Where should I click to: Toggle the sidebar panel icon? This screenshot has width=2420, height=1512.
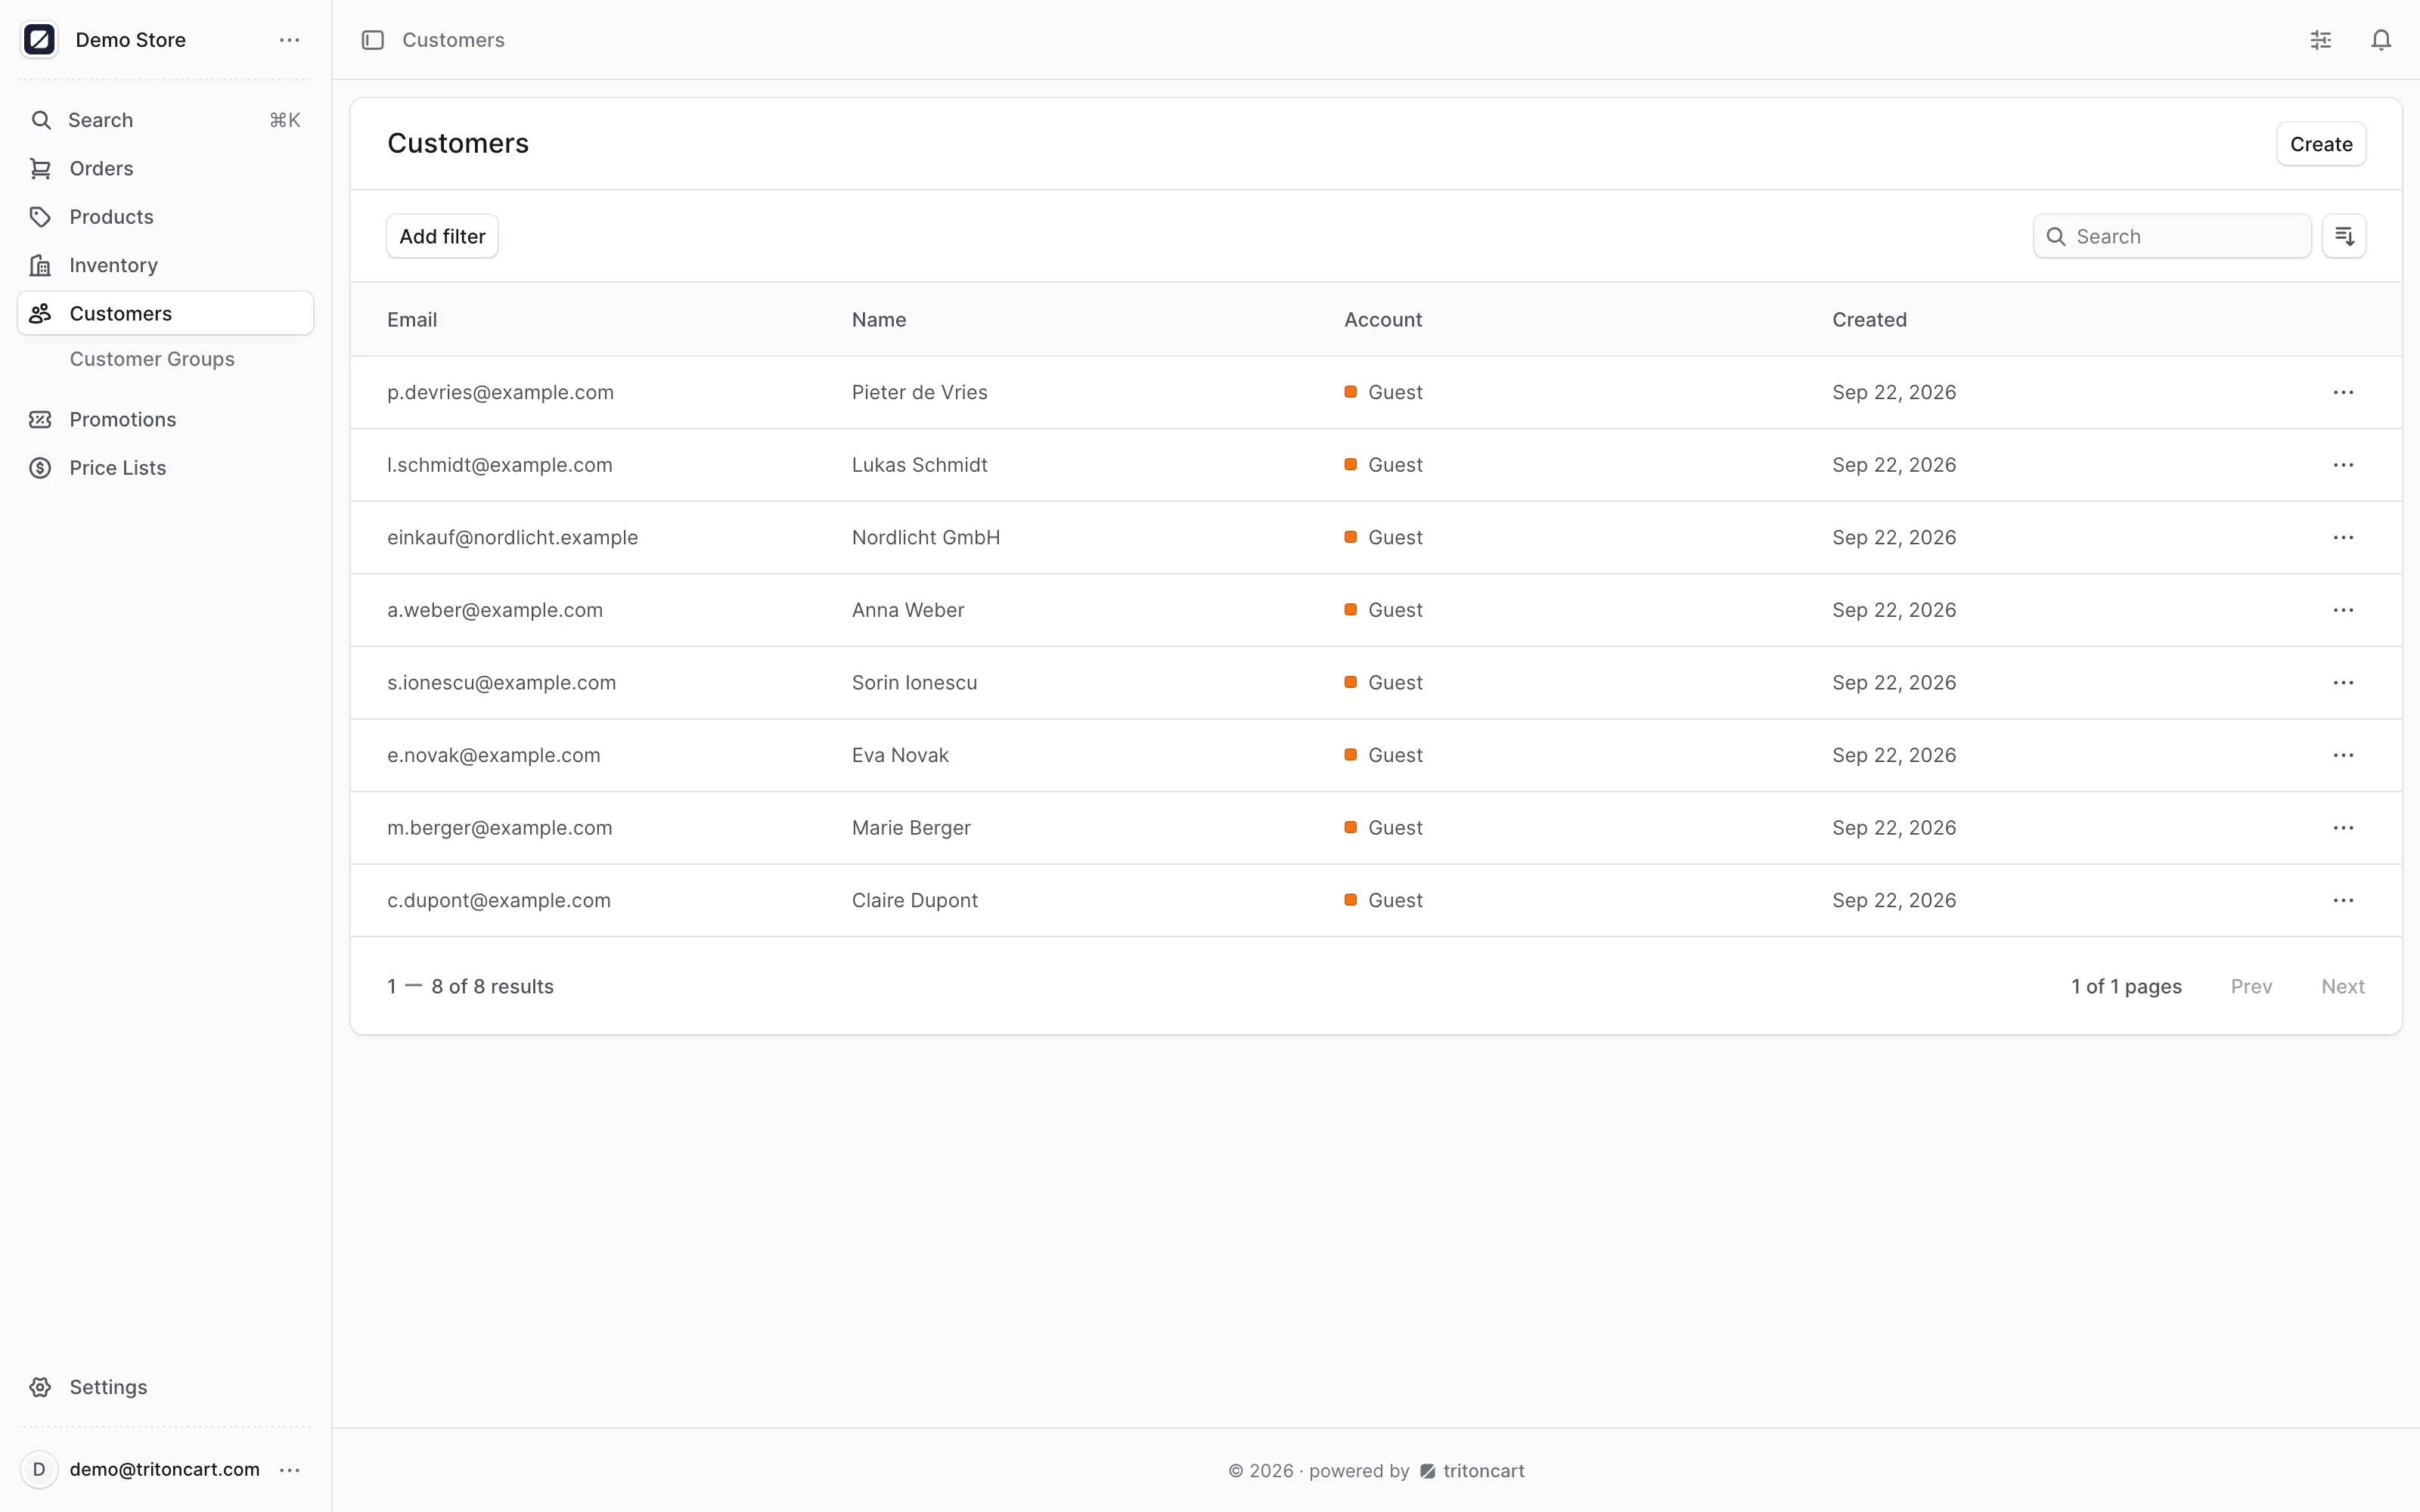click(373, 40)
